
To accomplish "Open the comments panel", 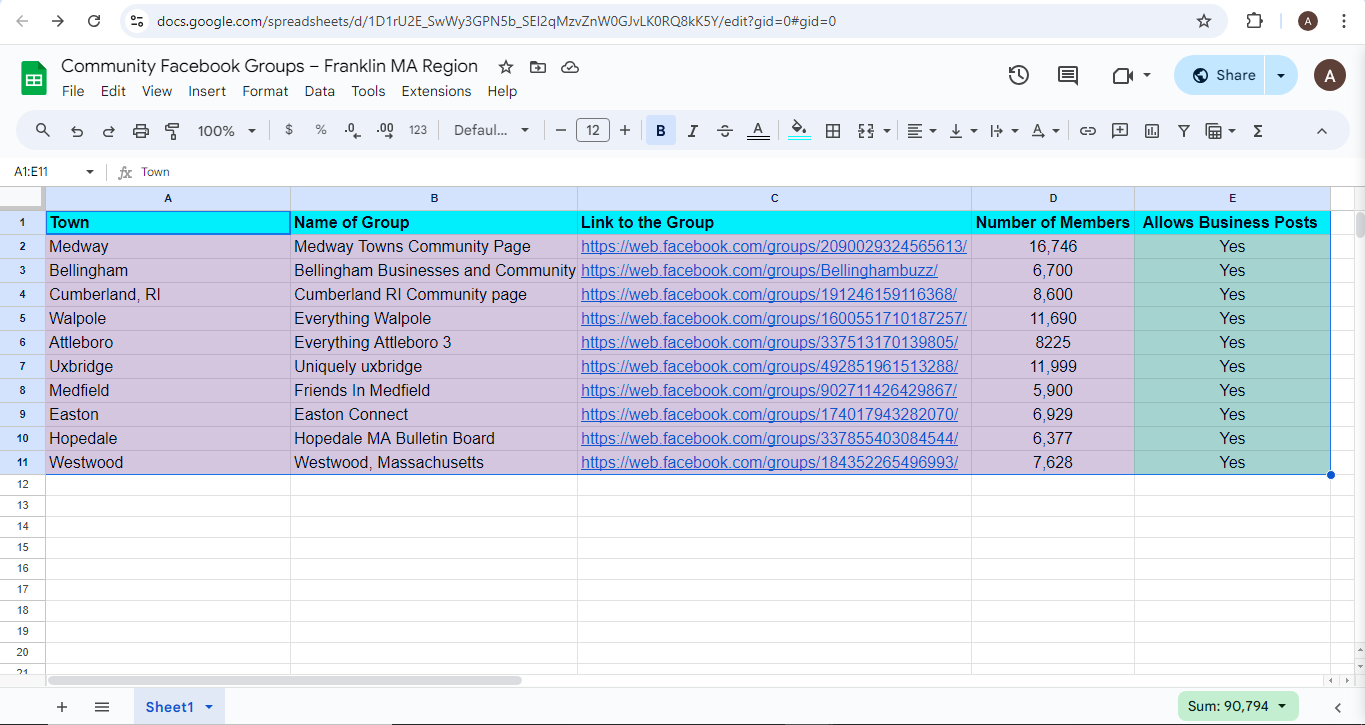I will 1068,75.
